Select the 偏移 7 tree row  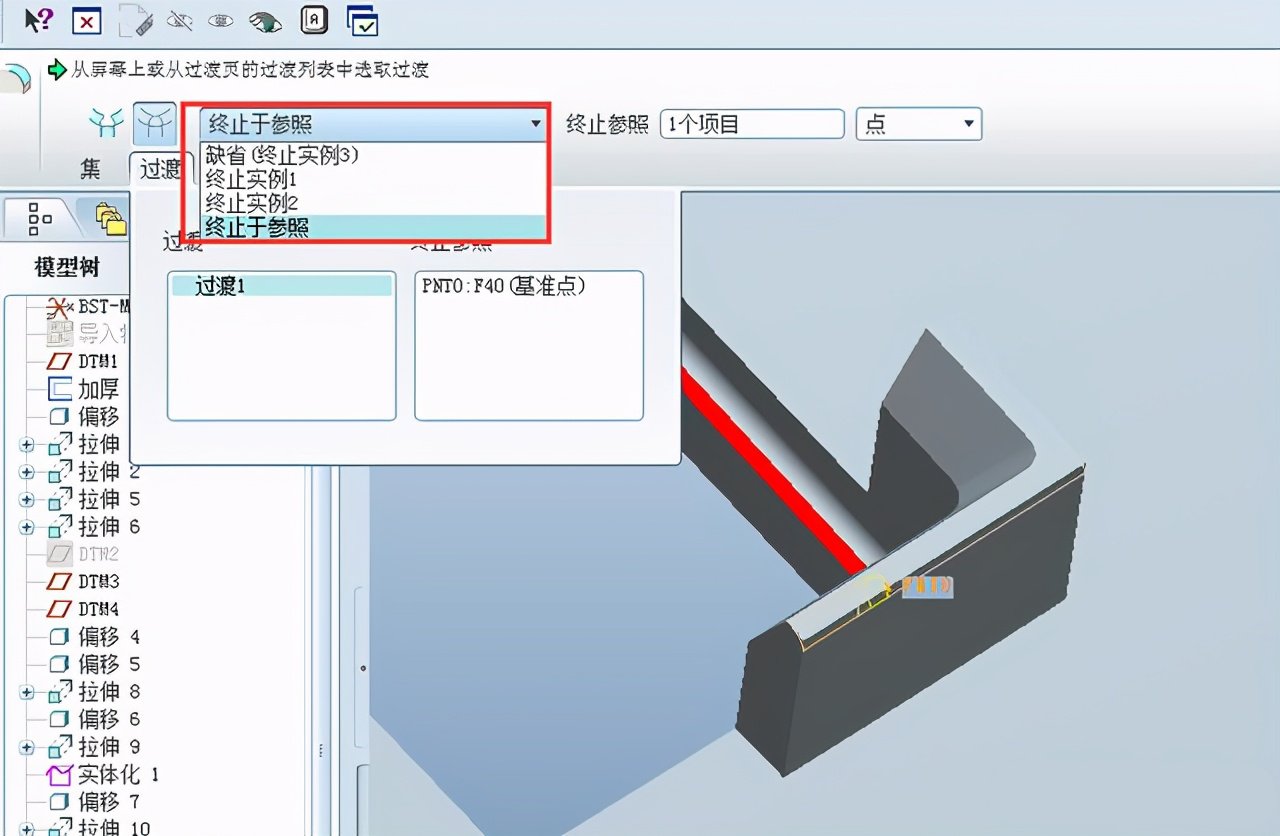pyautogui.click(x=94, y=802)
